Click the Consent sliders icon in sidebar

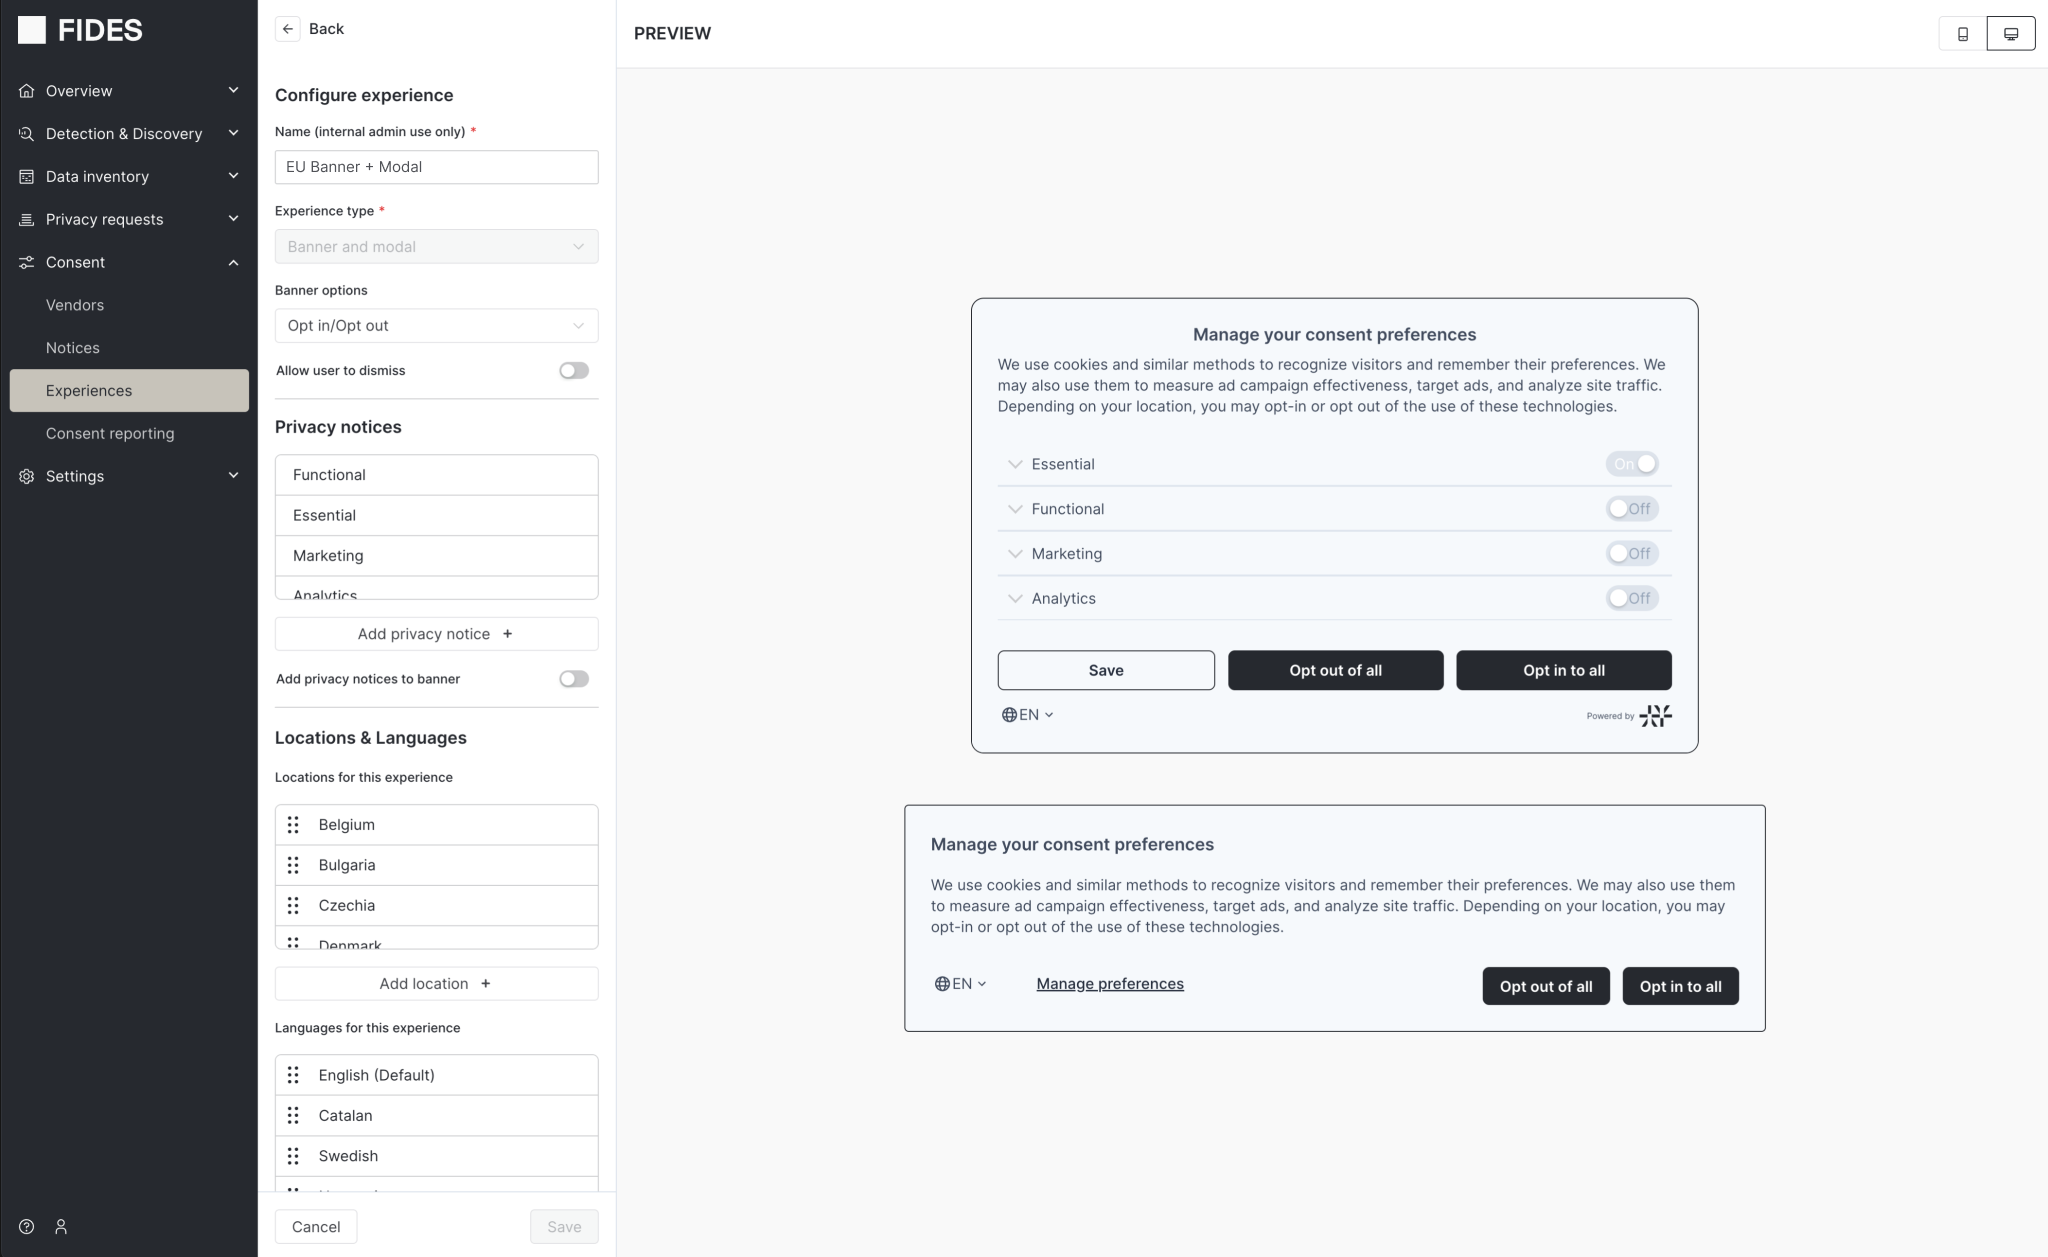(x=26, y=262)
